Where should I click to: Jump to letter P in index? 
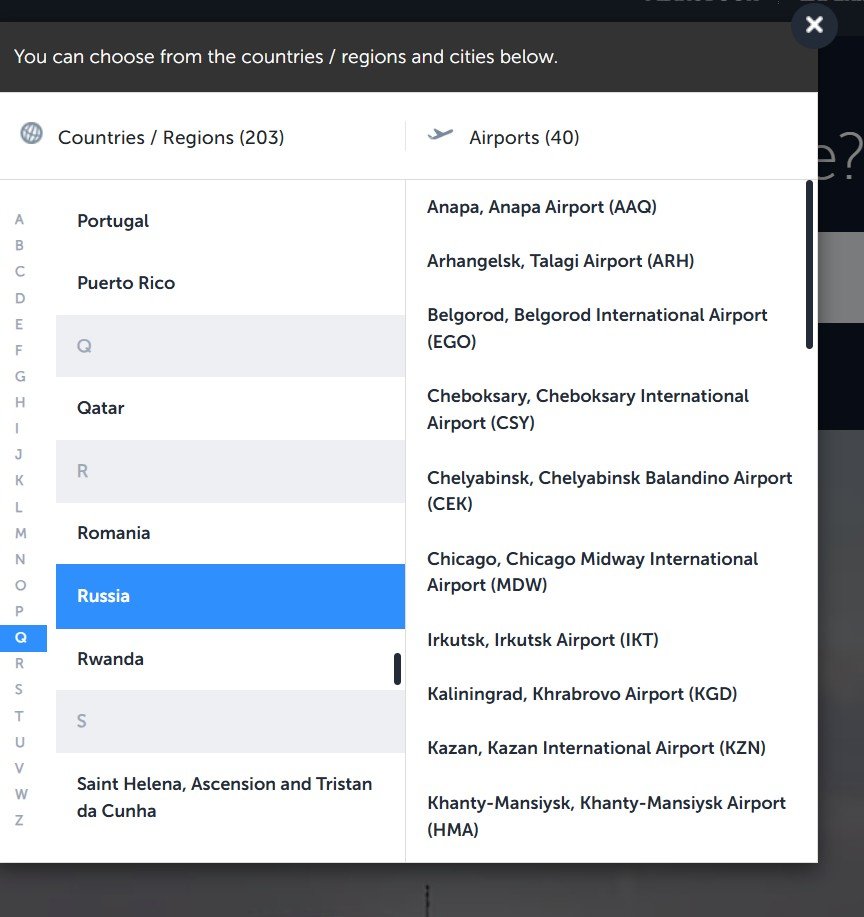(19, 611)
